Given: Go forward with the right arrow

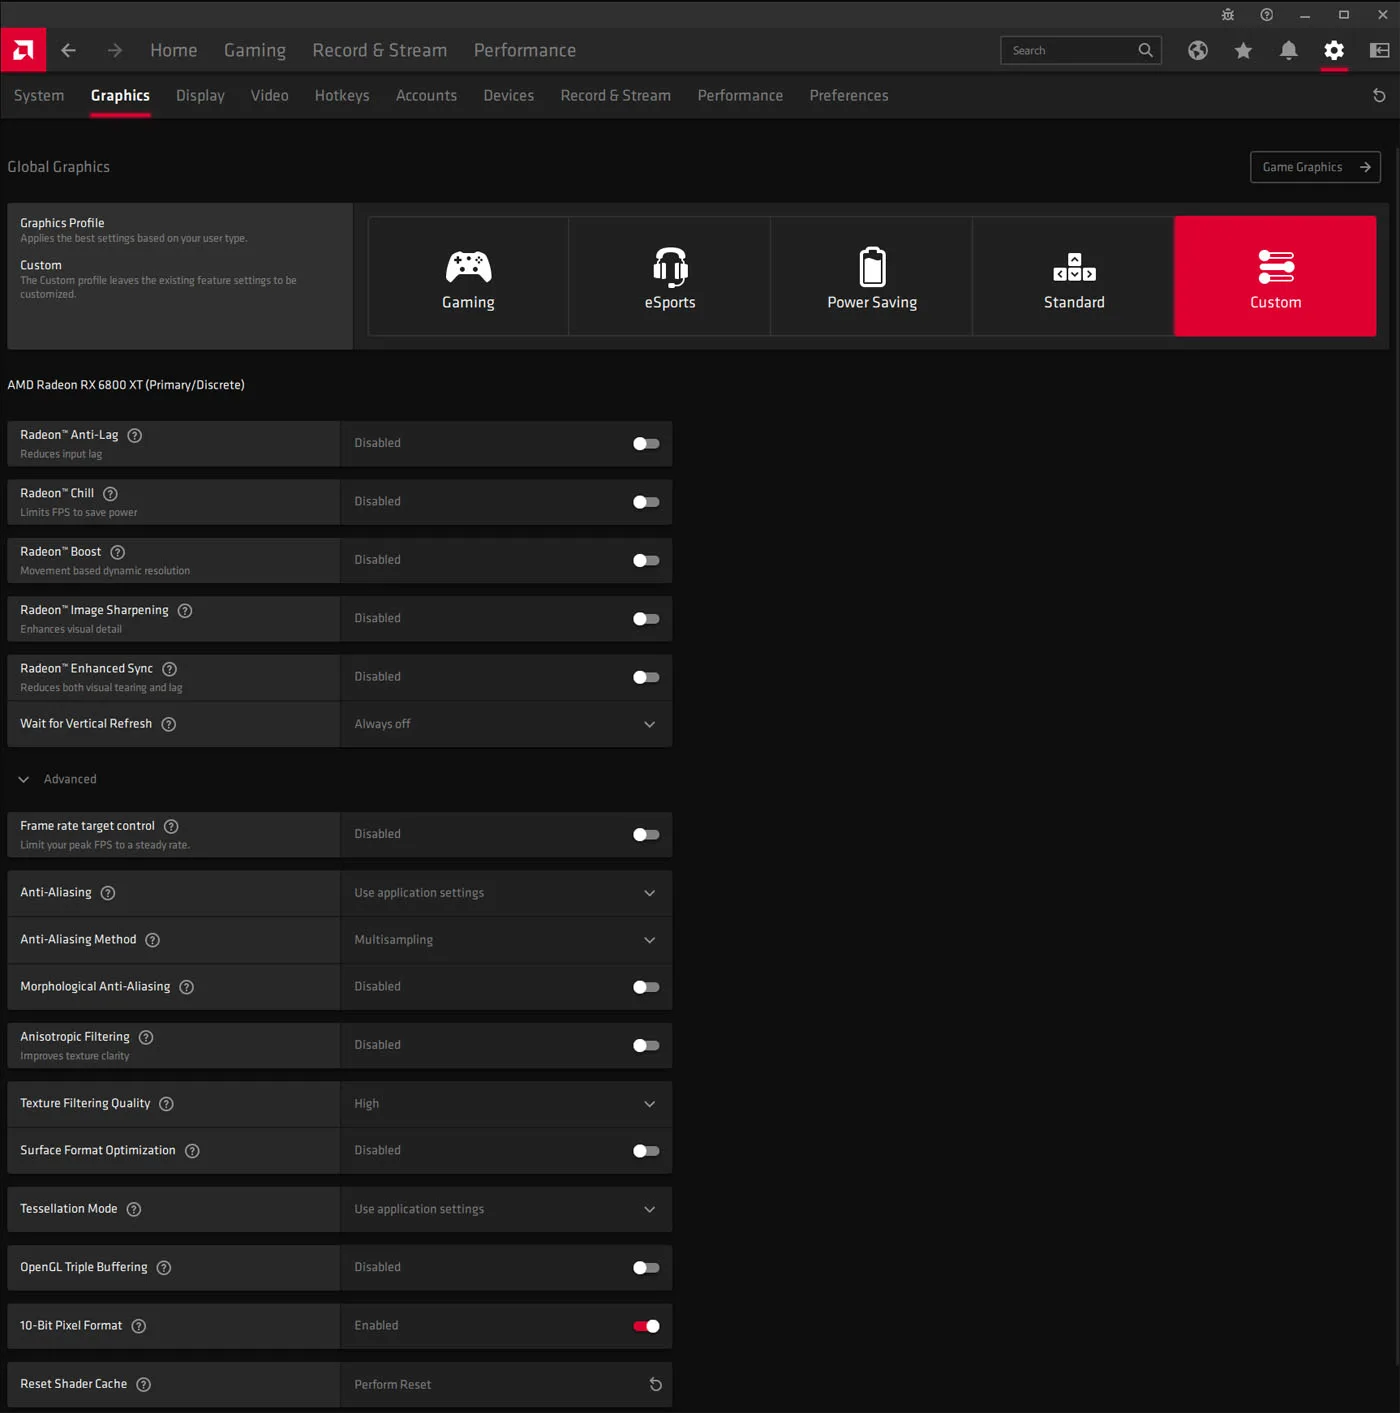Looking at the screenshot, I should coord(115,50).
